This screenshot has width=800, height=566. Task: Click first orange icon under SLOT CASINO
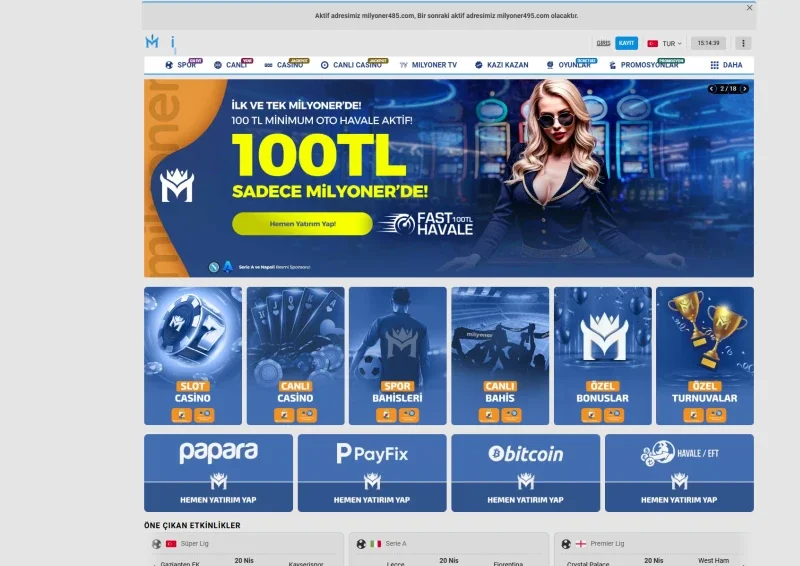coord(182,415)
